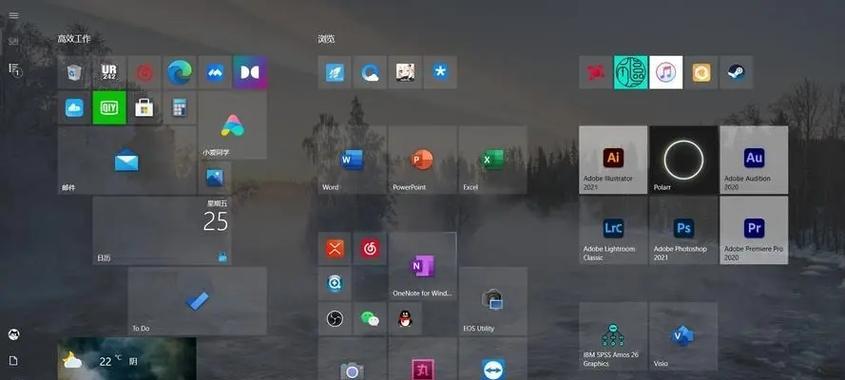845x380 pixels.
Task: Launch the QQ penguin tile
Action: 405,319
